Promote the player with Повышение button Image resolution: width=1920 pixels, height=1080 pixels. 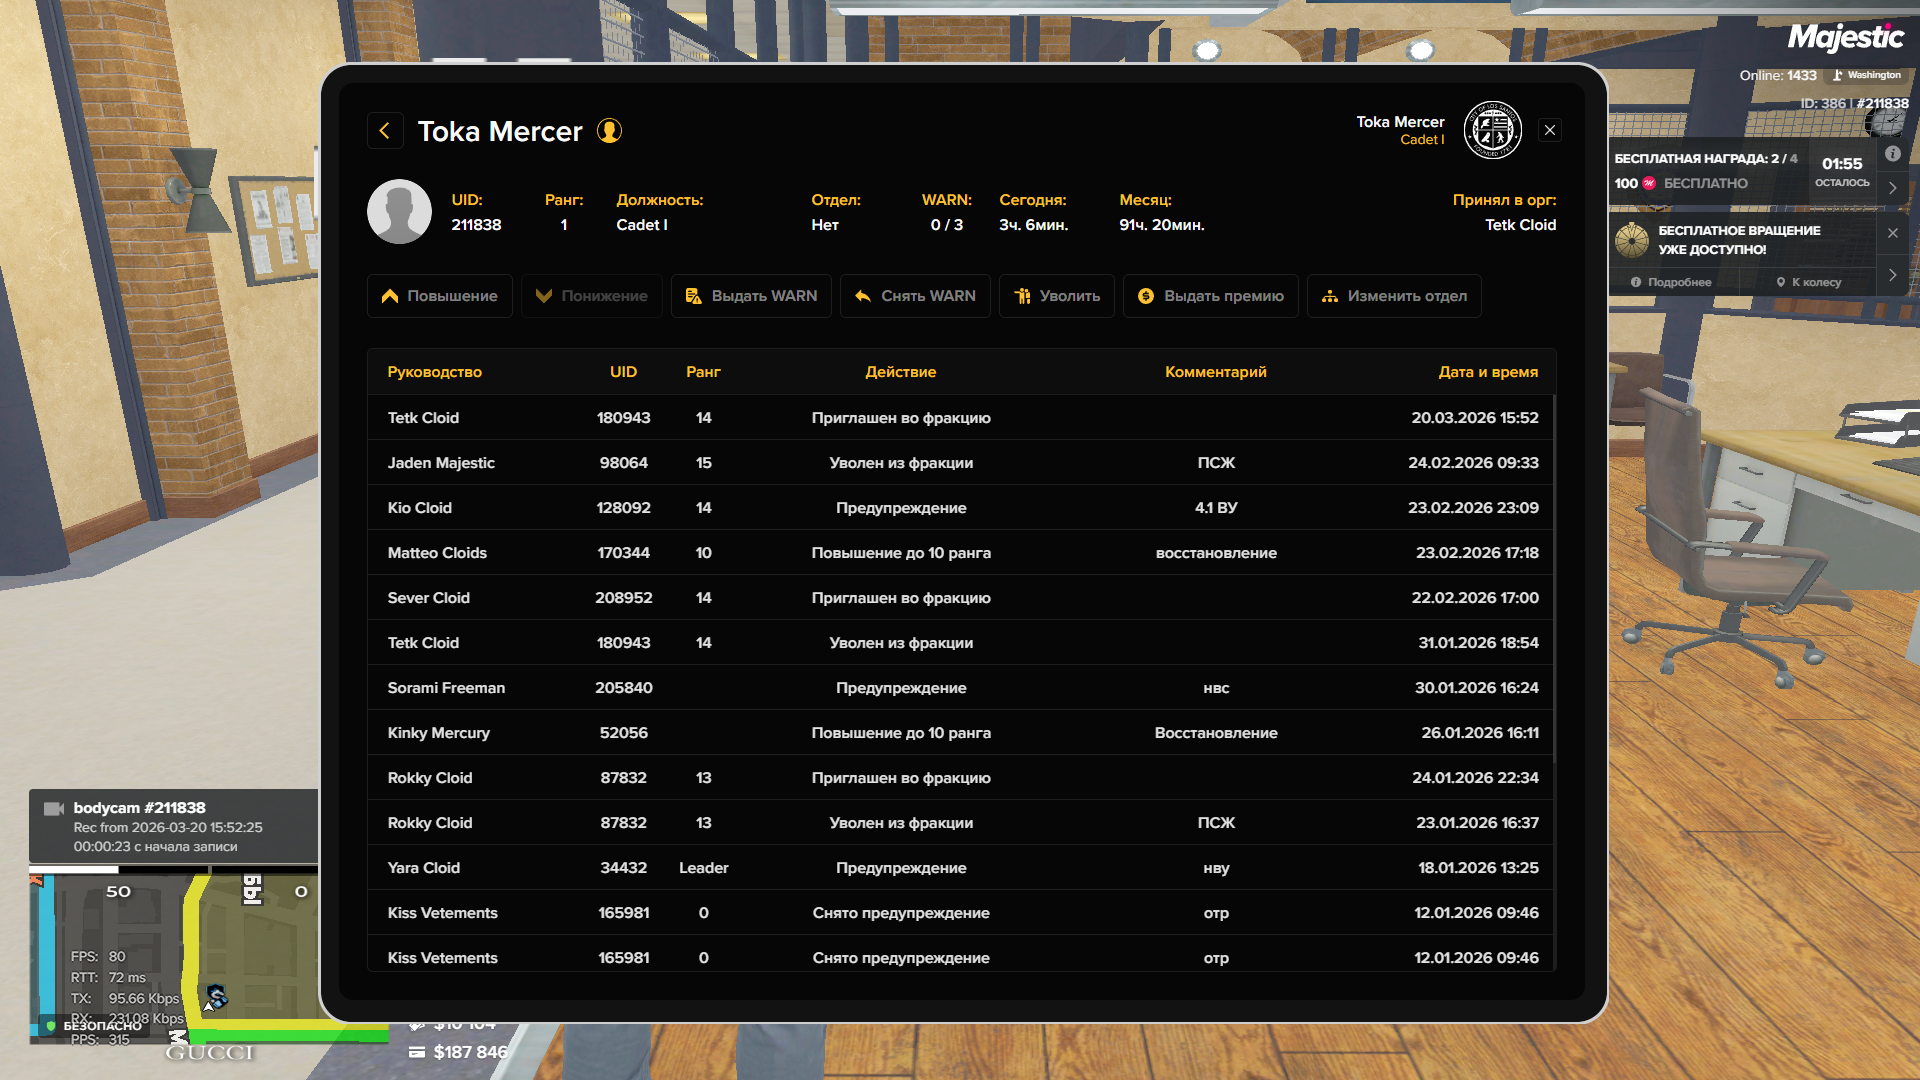click(440, 296)
